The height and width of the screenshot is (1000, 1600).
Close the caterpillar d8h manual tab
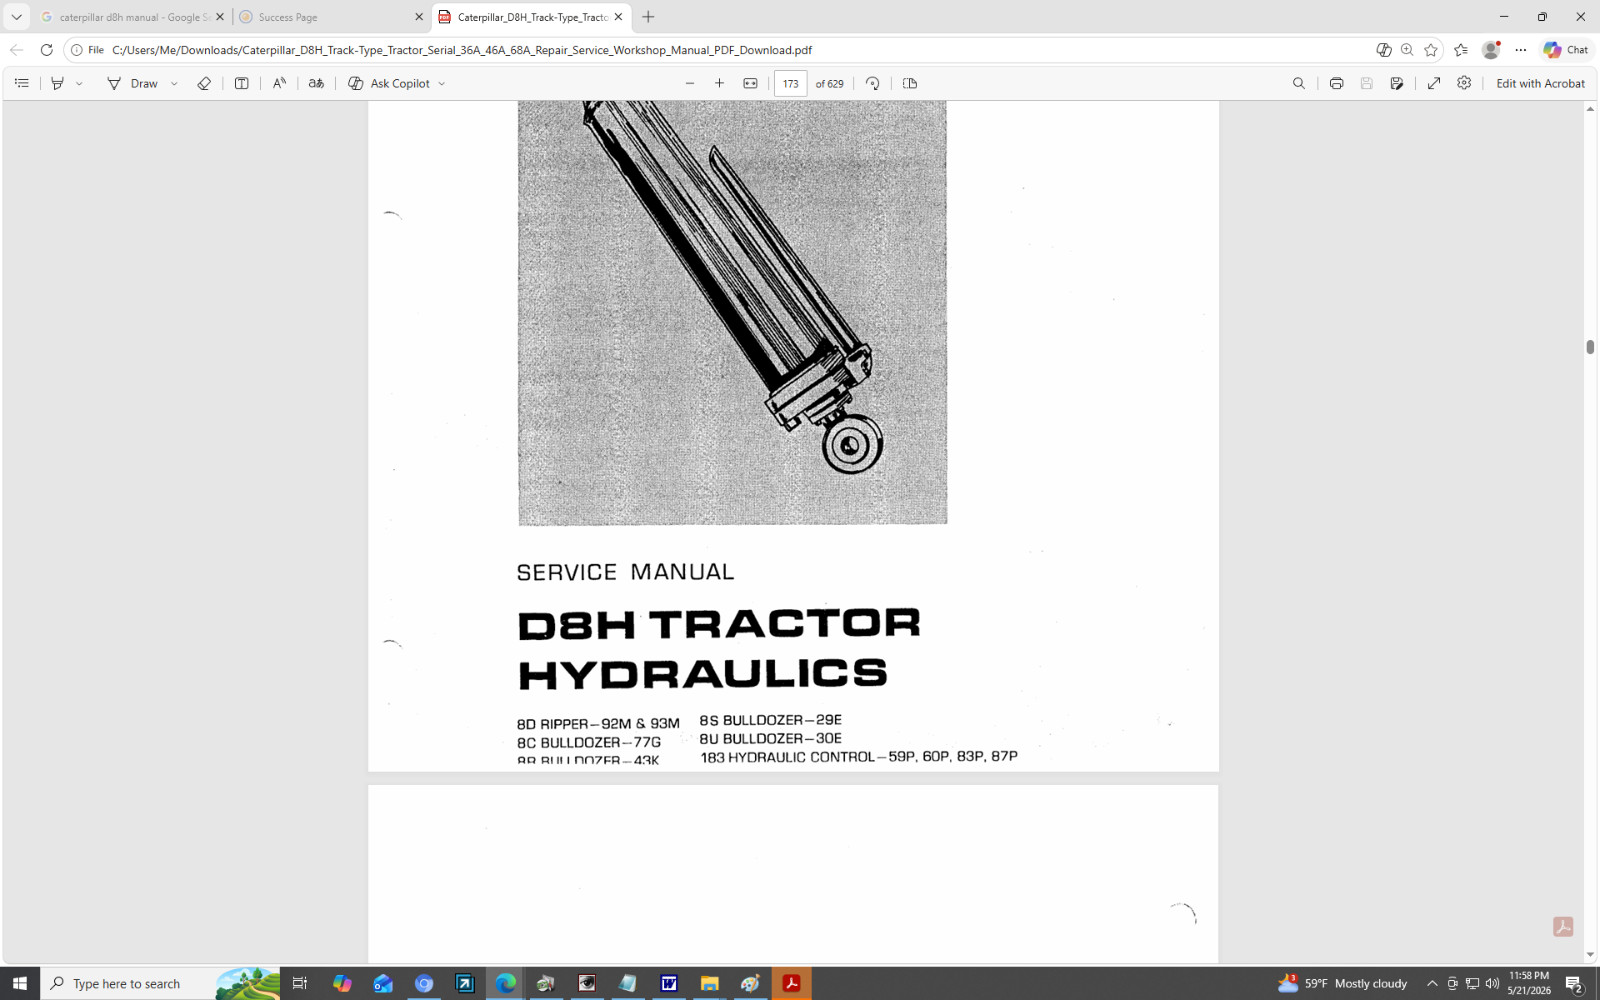[x=220, y=17]
